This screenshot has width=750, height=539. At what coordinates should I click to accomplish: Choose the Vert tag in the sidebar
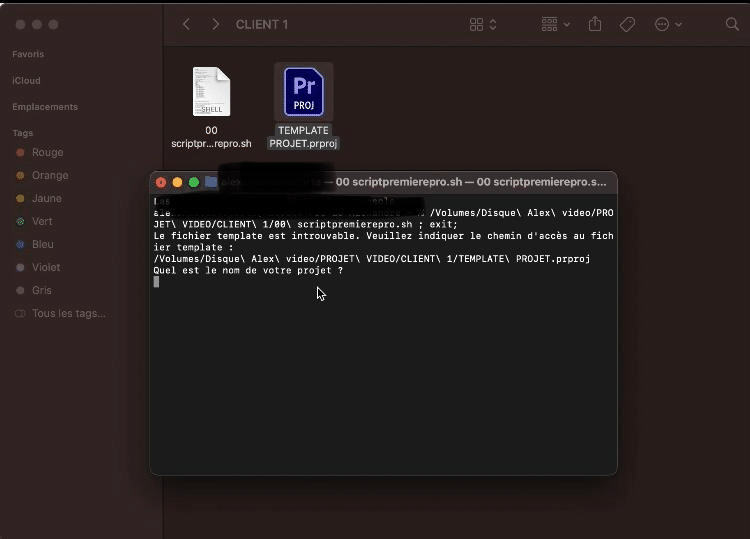[x=42, y=222]
